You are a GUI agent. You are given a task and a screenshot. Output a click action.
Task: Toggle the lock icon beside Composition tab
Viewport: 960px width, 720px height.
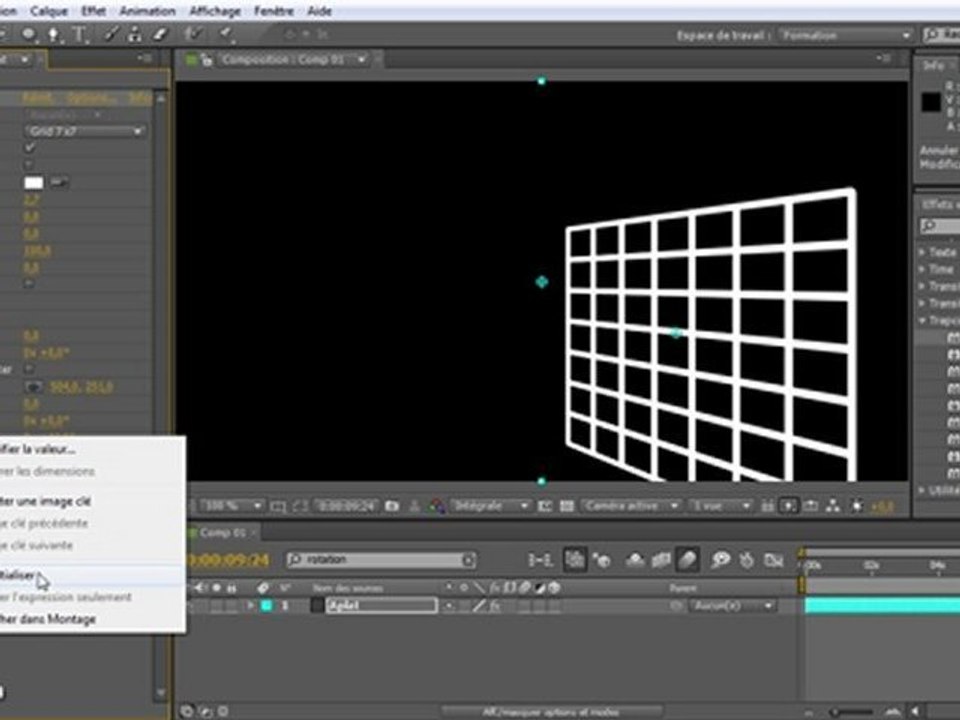[206, 59]
